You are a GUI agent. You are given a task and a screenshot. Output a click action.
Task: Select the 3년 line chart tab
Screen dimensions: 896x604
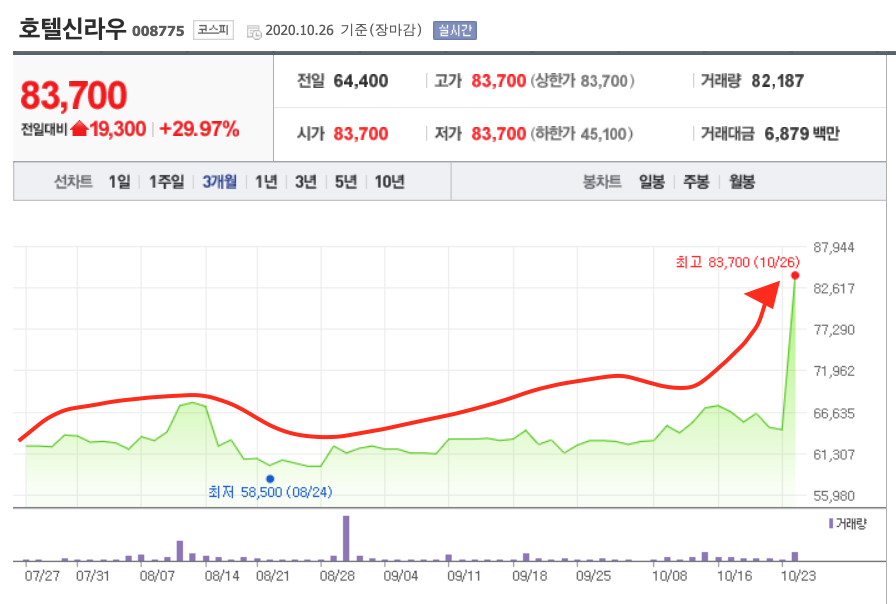coord(306,182)
